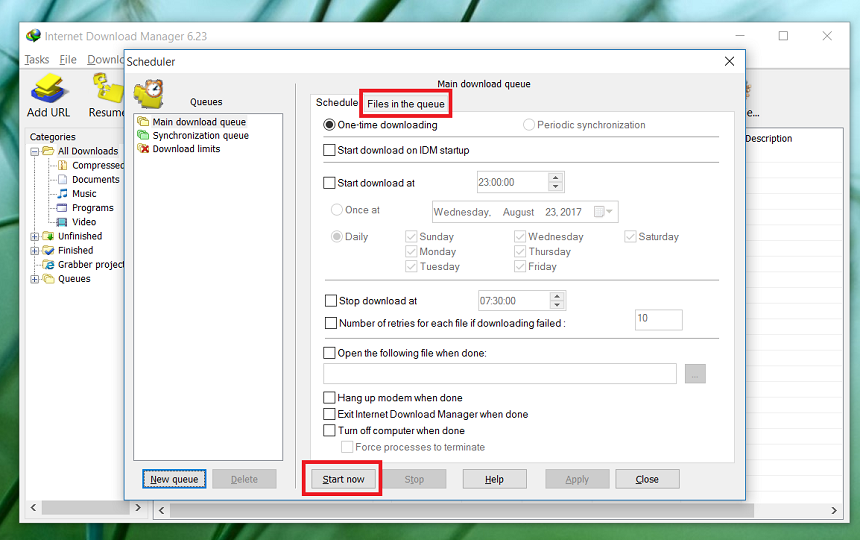Decrease the start download time spinner
The image size is (860, 540).
[556, 186]
